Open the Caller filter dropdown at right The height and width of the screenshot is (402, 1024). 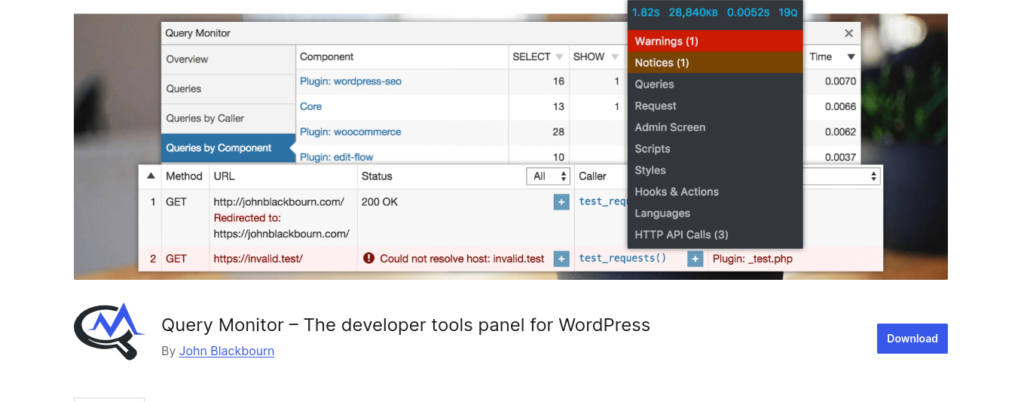pyautogui.click(x=842, y=176)
